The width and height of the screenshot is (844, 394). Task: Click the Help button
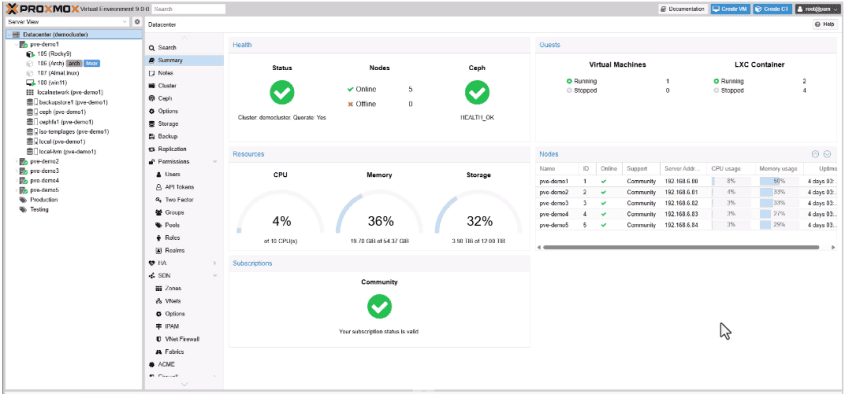(826, 24)
